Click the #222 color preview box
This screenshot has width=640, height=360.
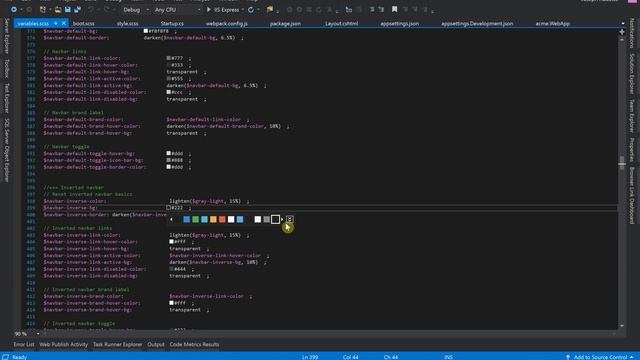tap(169, 208)
